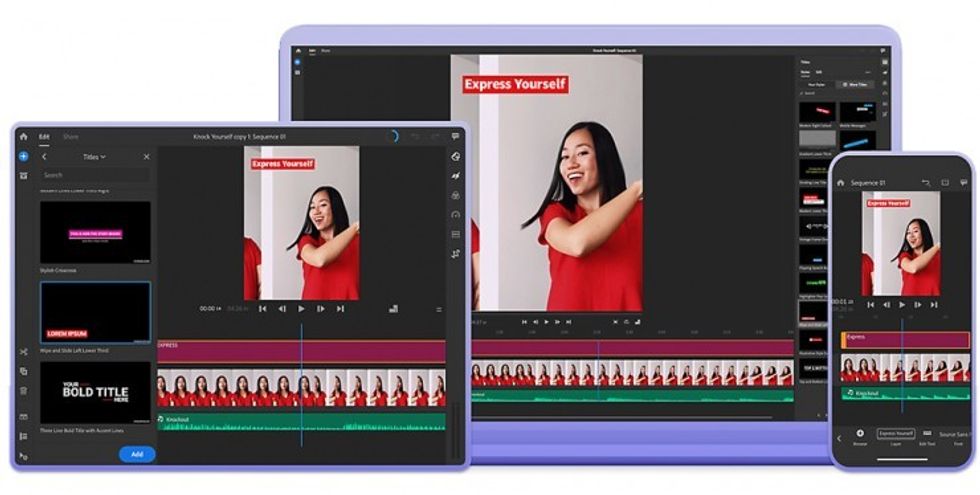Select the Knockout audio clip on tablet timeline
Image resolution: width=980 pixels, height=495 pixels.
pyautogui.click(x=301, y=422)
